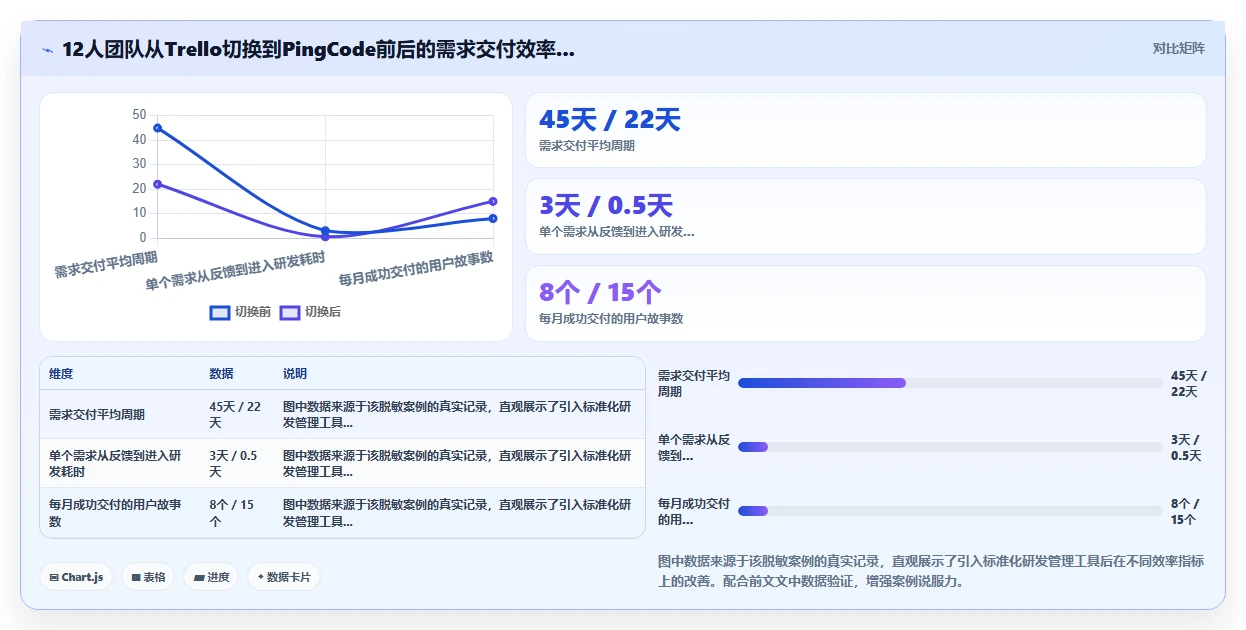Click the 单个需求从反馈到 progress bar
This screenshot has height=630, width=1246.
950,447
